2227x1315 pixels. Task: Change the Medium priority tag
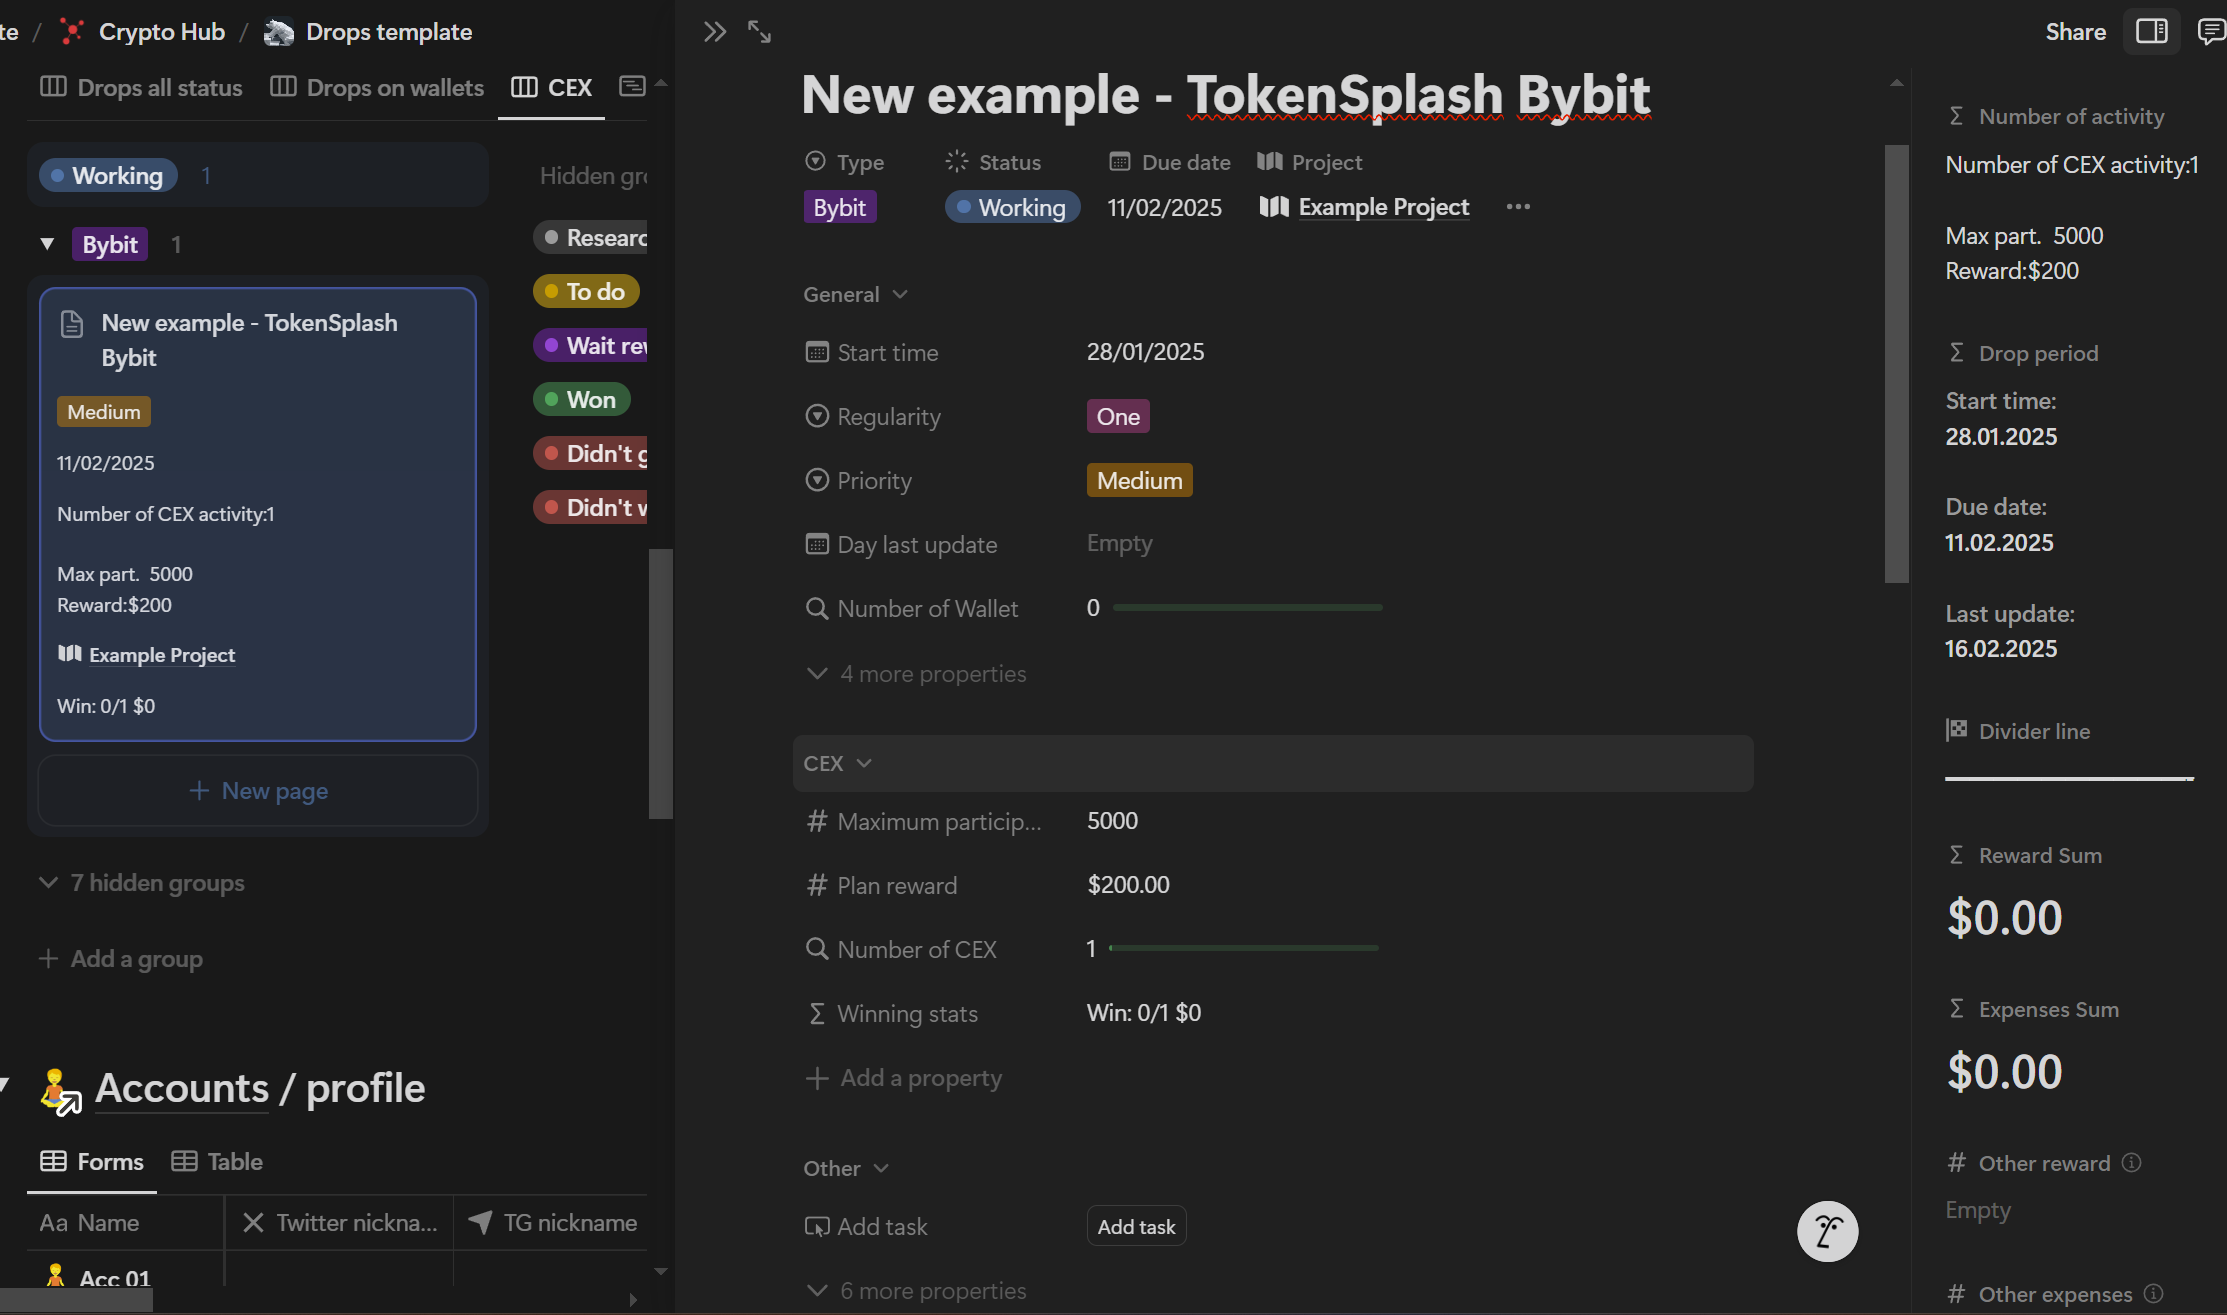click(x=1139, y=480)
